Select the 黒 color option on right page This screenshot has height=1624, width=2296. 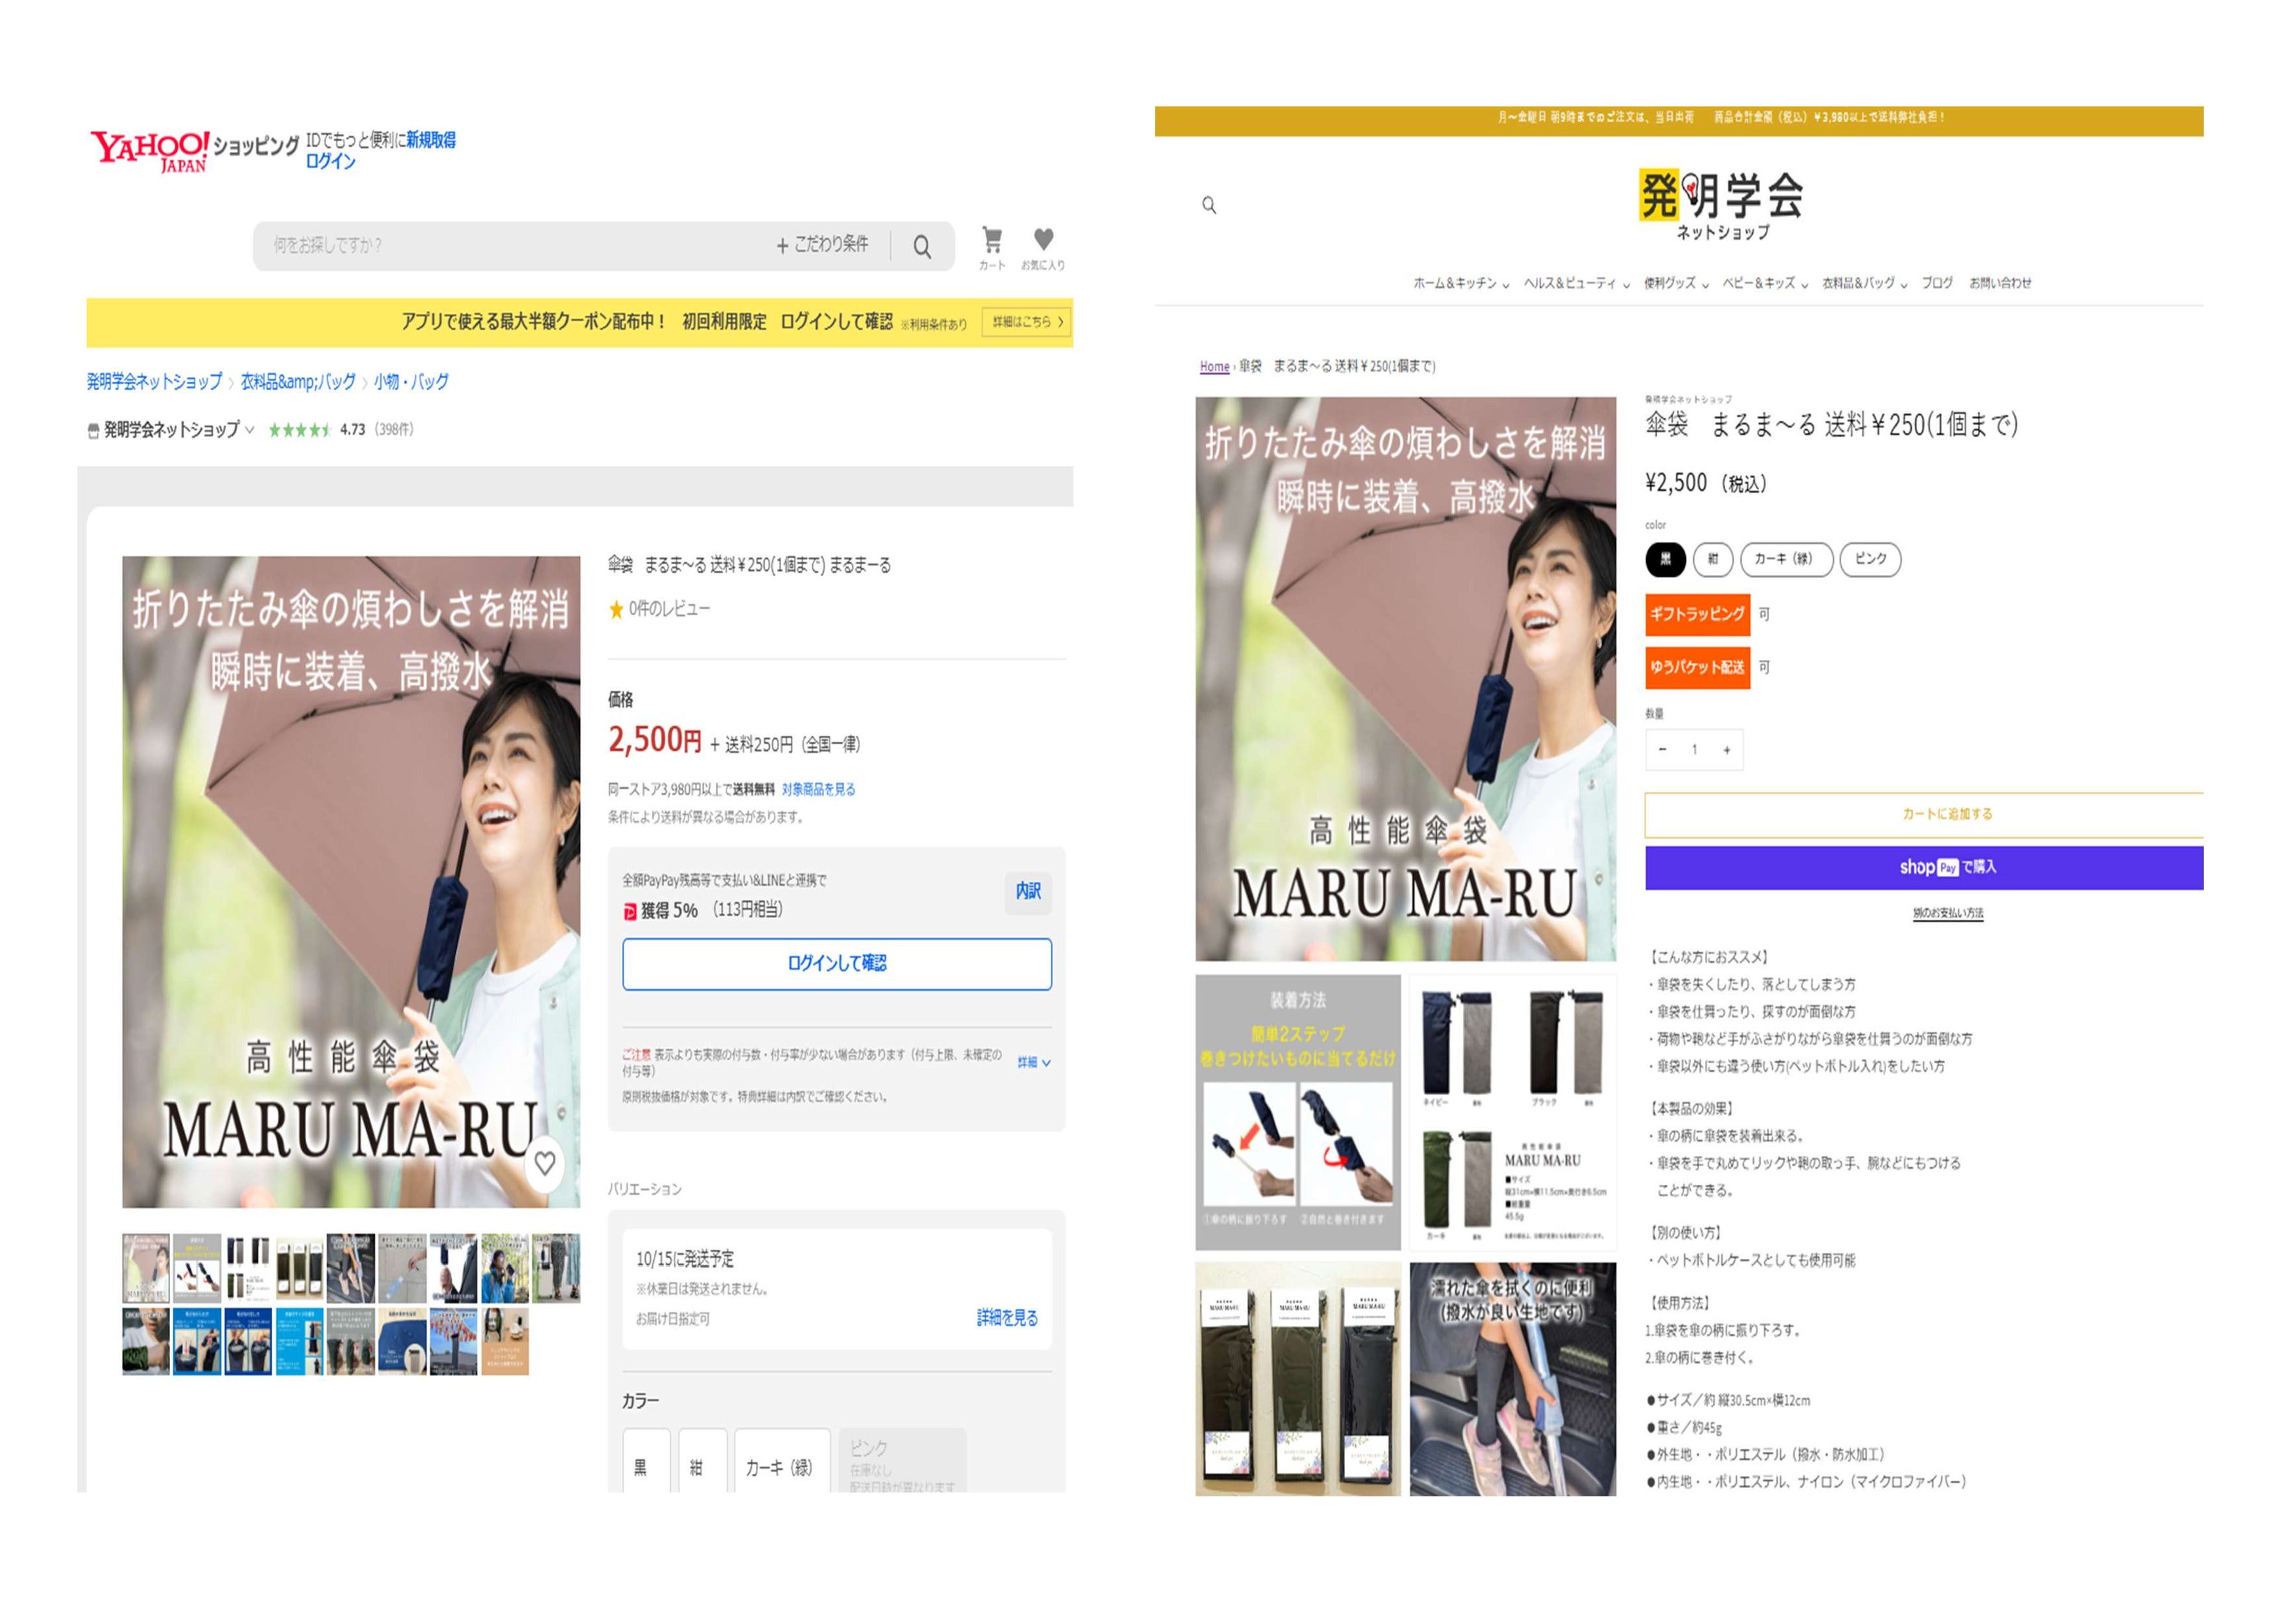[x=1665, y=559]
